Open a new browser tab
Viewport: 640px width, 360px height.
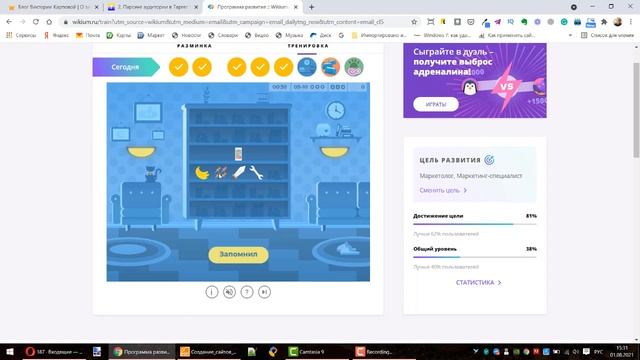(x=311, y=7)
